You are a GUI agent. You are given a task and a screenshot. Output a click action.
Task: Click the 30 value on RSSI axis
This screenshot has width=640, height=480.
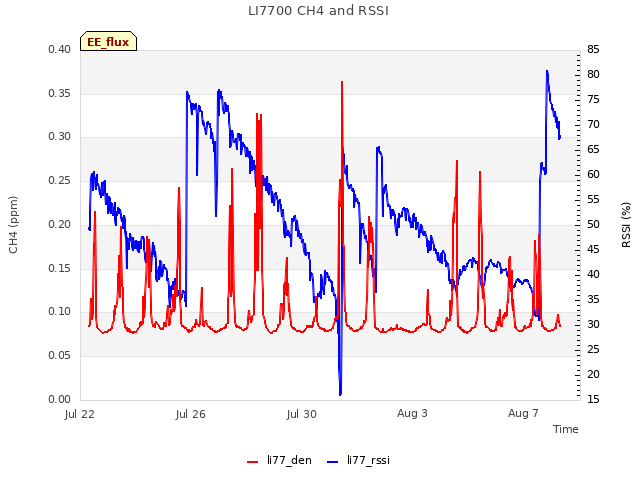coord(593,324)
